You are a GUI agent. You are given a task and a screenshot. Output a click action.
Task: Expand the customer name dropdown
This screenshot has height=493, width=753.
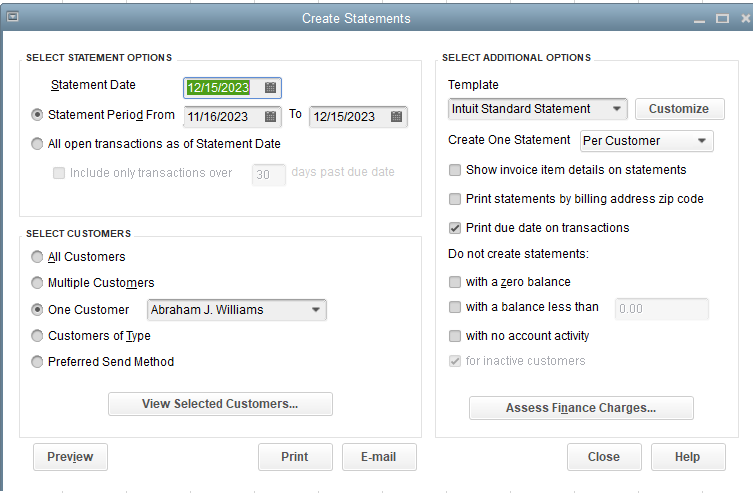point(316,310)
